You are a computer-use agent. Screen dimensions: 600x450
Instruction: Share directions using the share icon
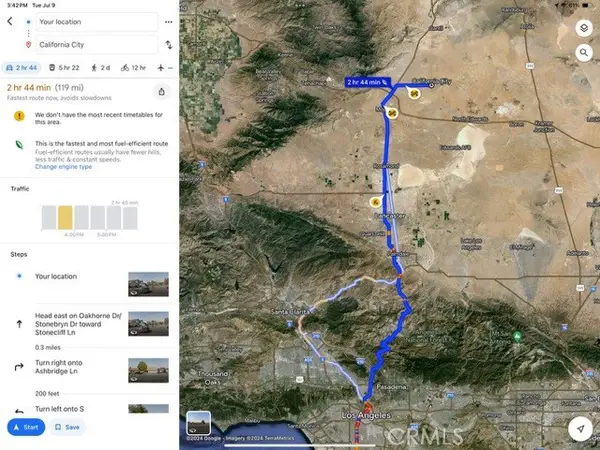(x=161, y=92)
